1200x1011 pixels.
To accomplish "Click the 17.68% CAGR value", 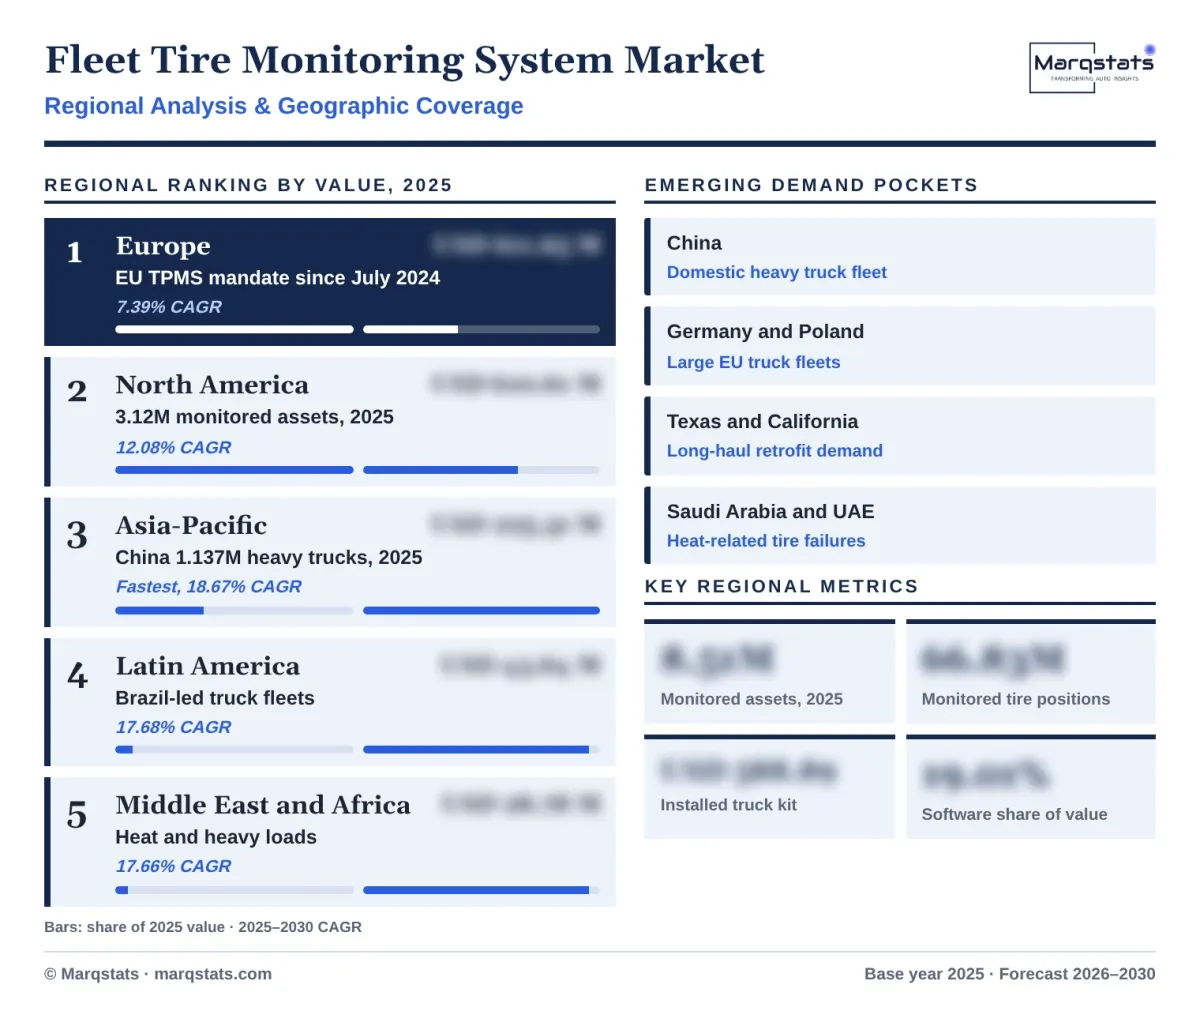I will point(173,727).
